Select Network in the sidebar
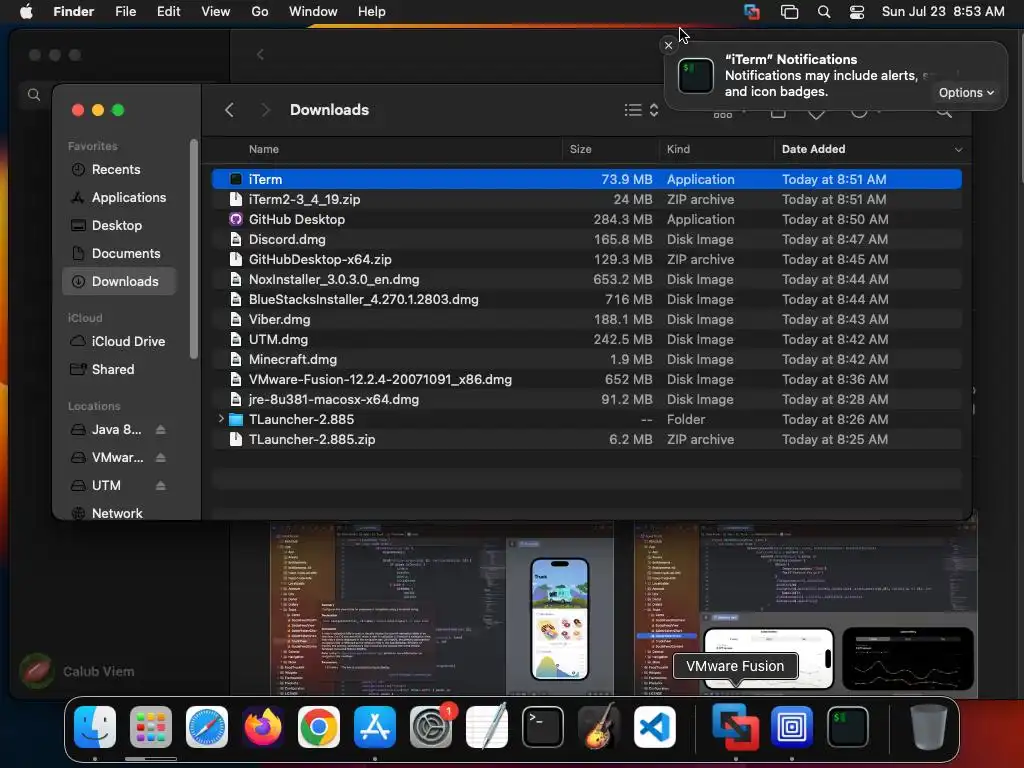This screenshot has width=1024, height=768. (119, 513)
